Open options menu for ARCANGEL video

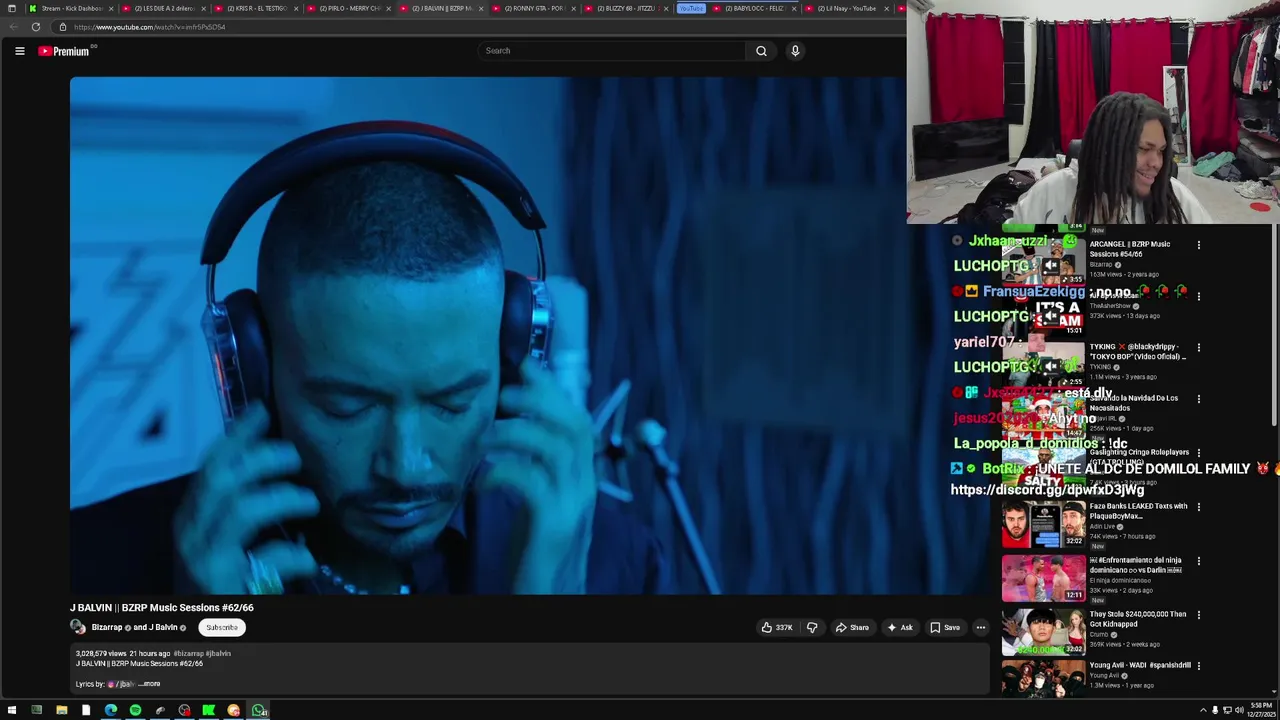(1199, 245)
